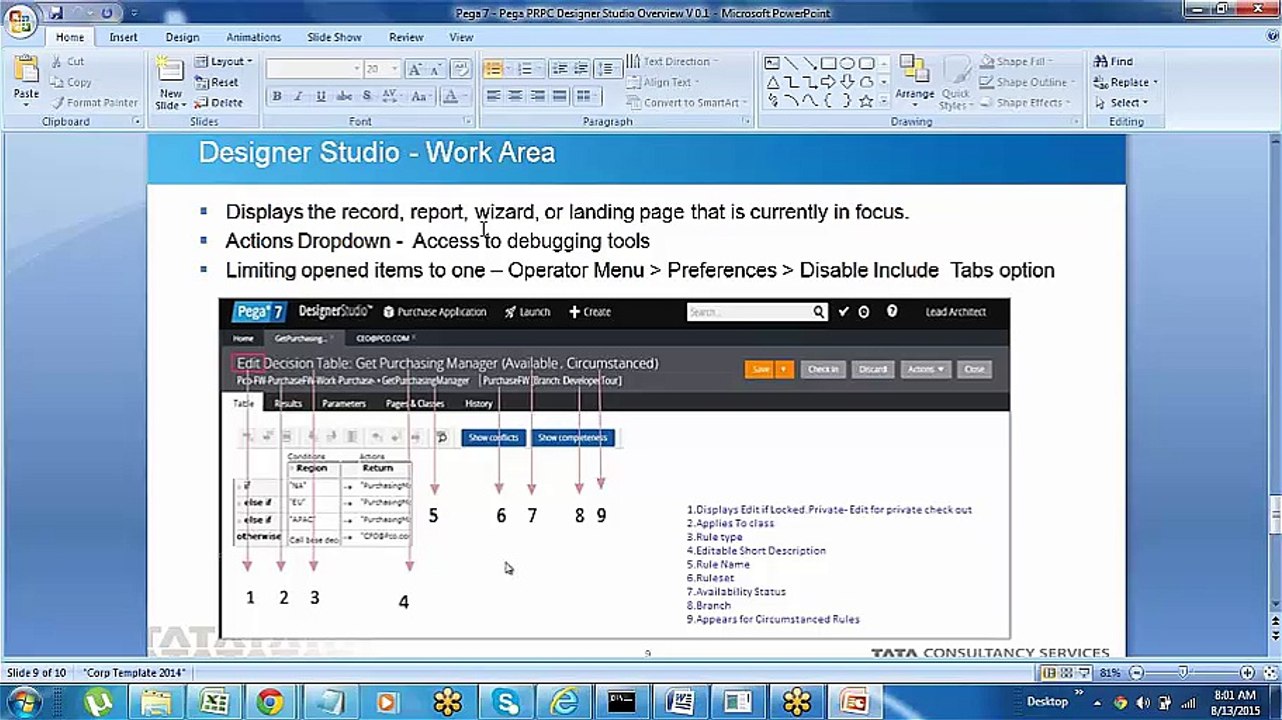Open Internet Explorer from the taskbar
This screenshot has height=720, width=1282.
pyautogui.click(x=565, y=702)
